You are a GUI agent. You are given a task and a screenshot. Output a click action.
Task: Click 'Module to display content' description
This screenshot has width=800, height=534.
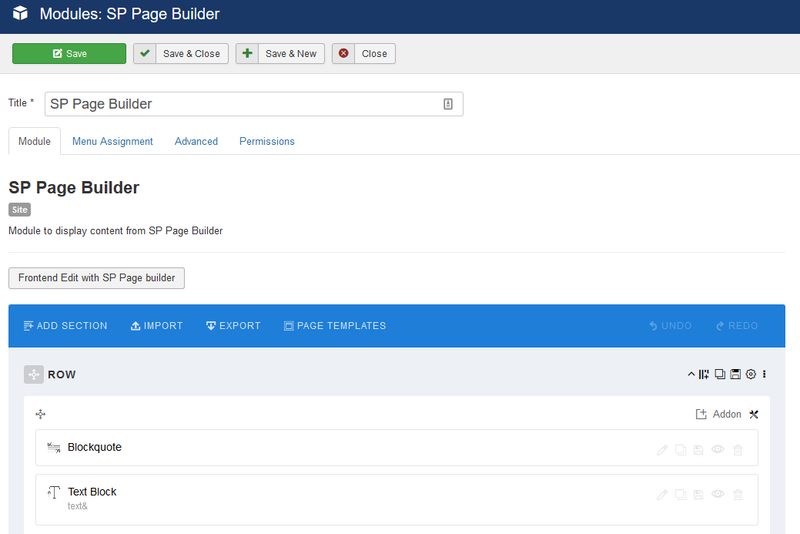click(x=115, y=231)
